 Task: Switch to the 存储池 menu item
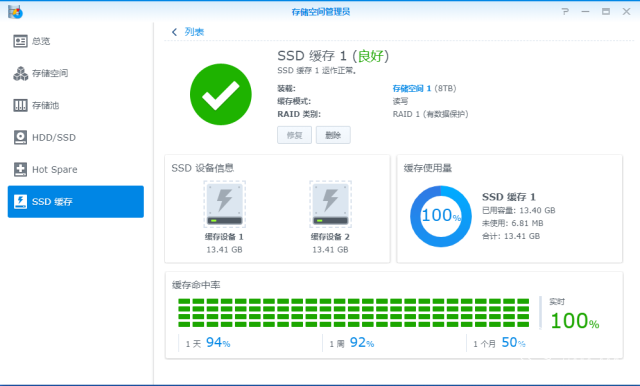[x=76, y=105]
